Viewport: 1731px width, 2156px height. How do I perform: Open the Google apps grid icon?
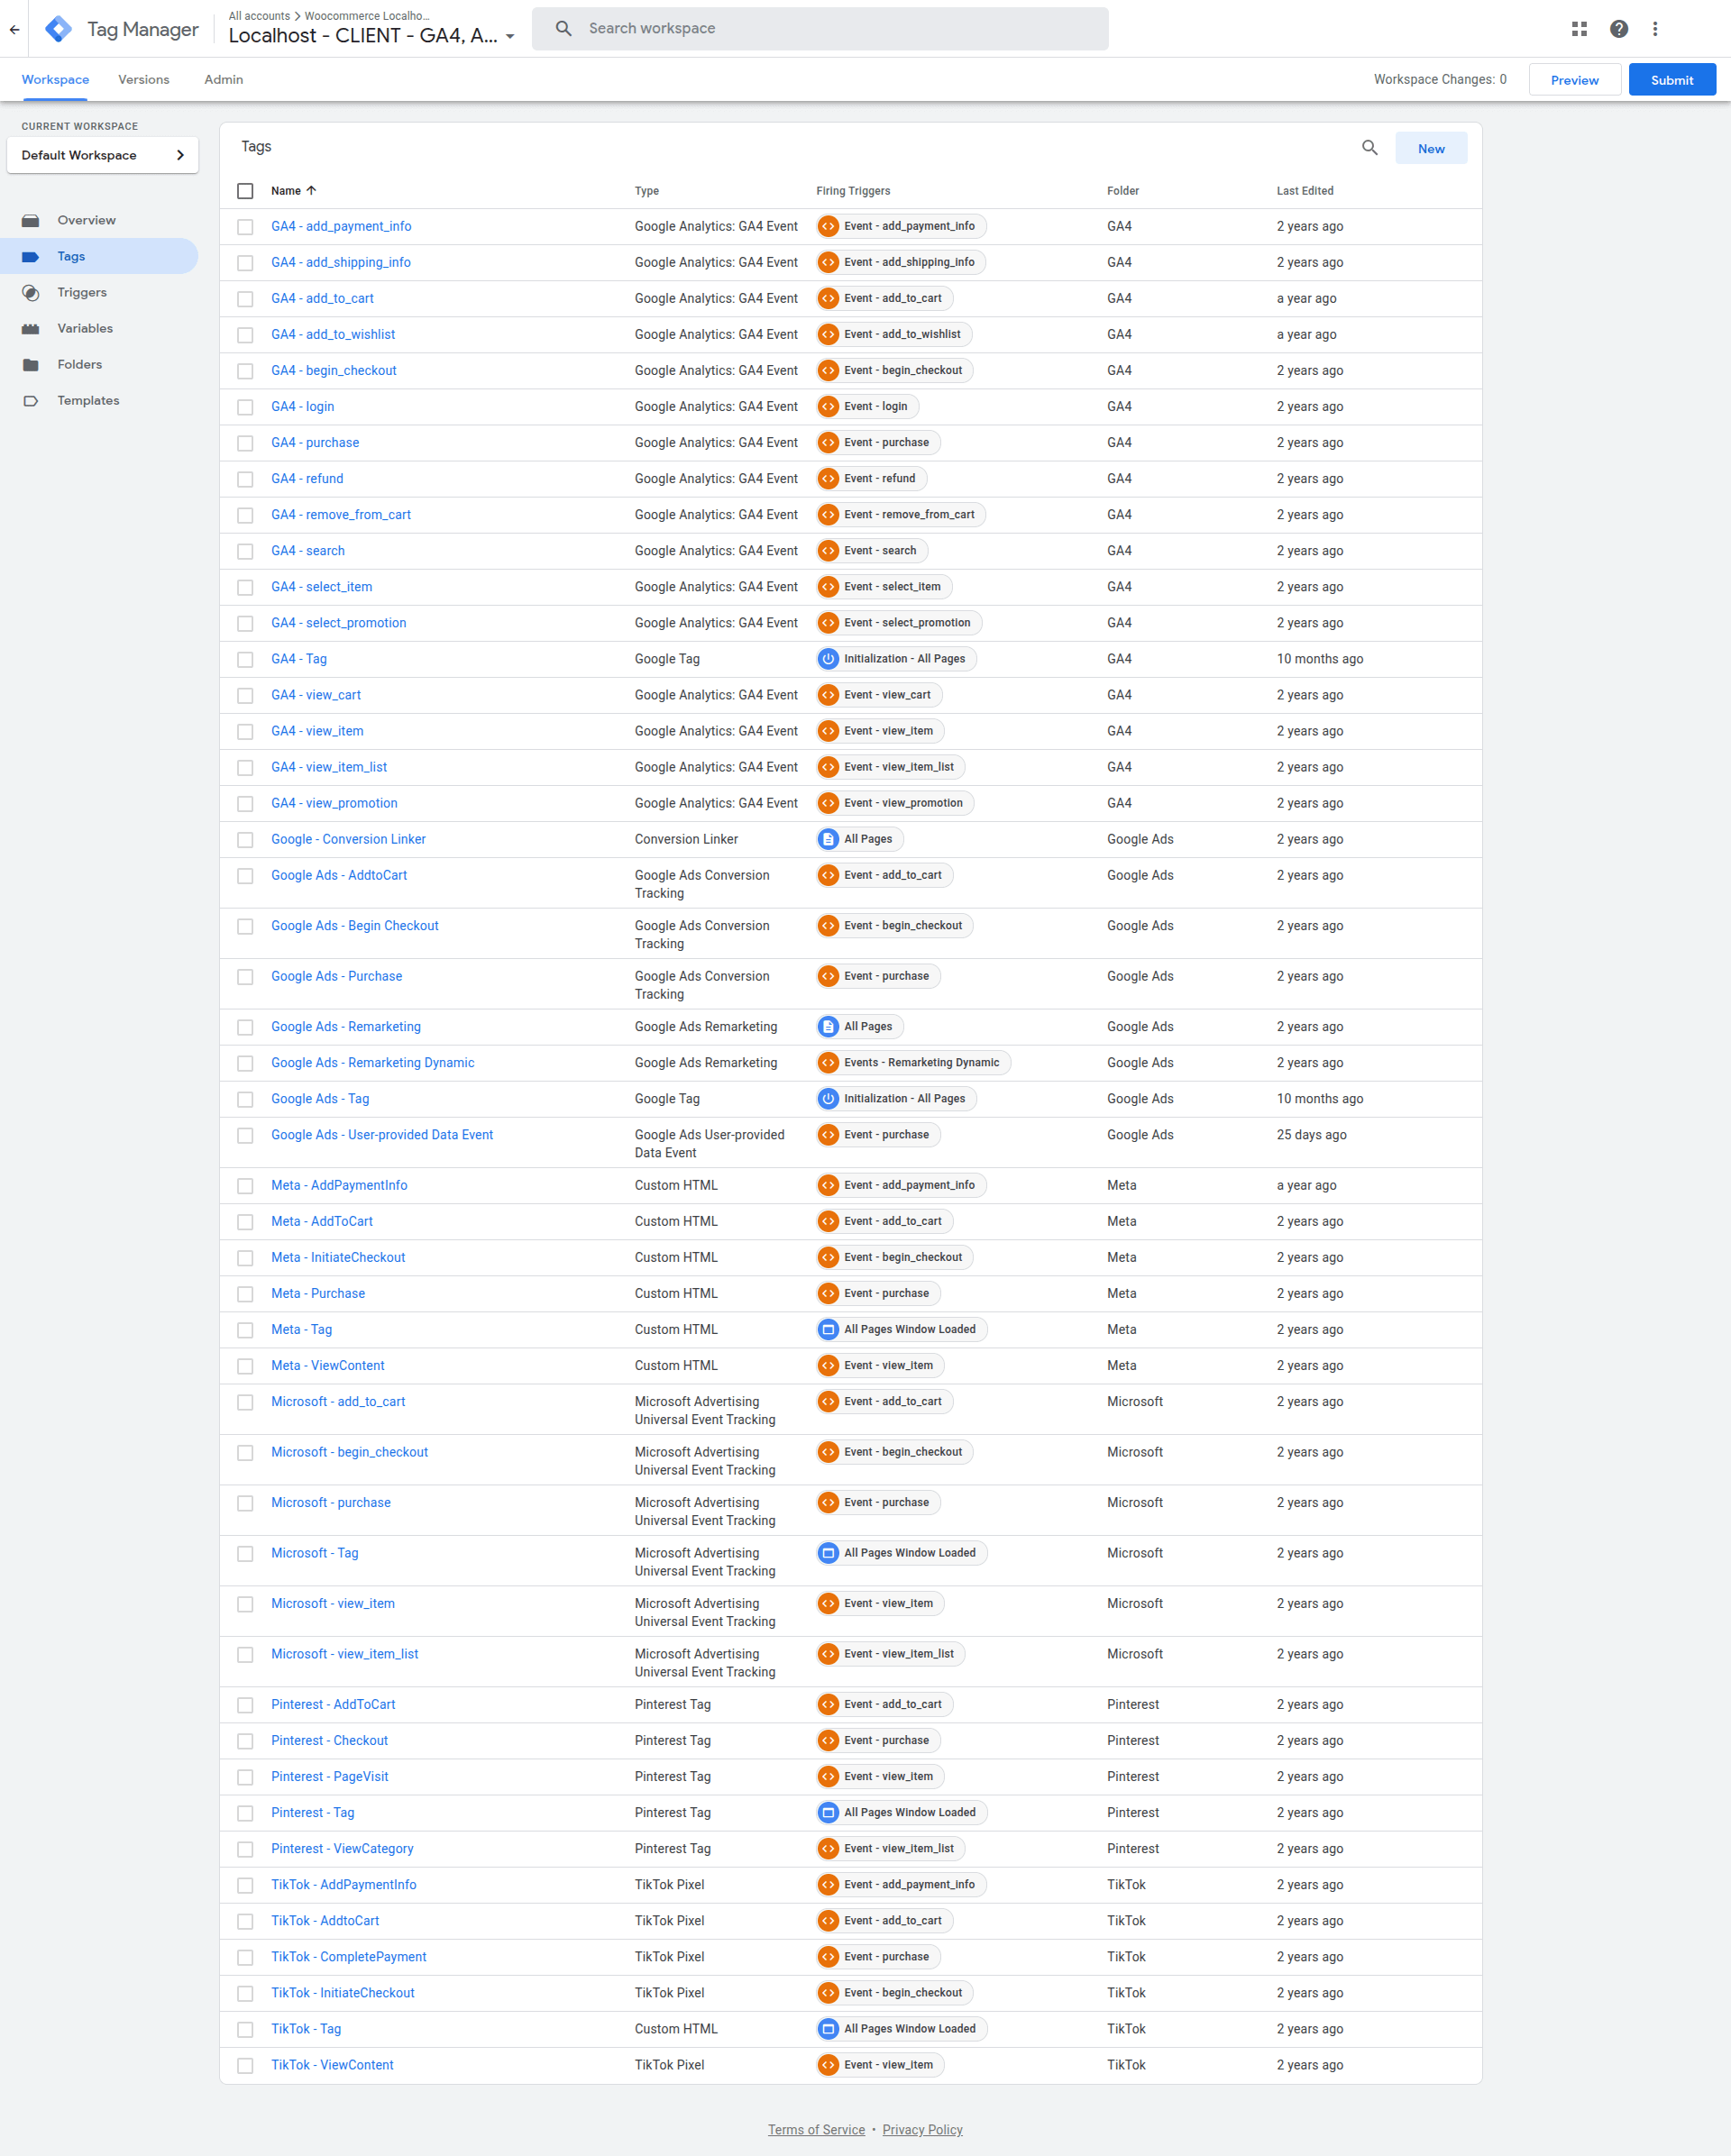[1579, 29]
